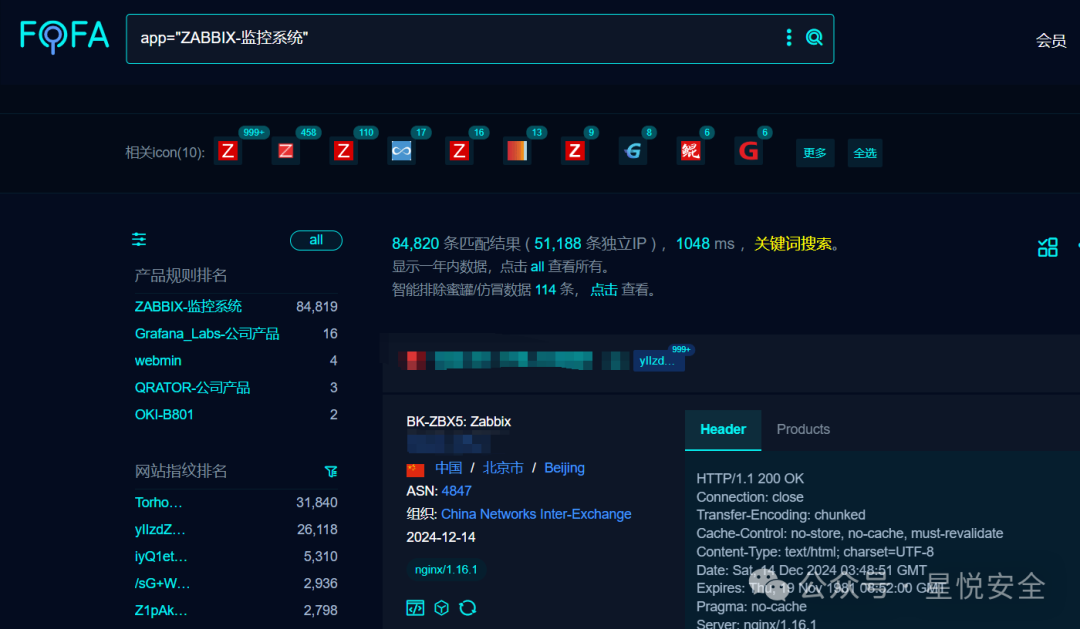Filter by QRATOR-公司产品

[192, 388]
